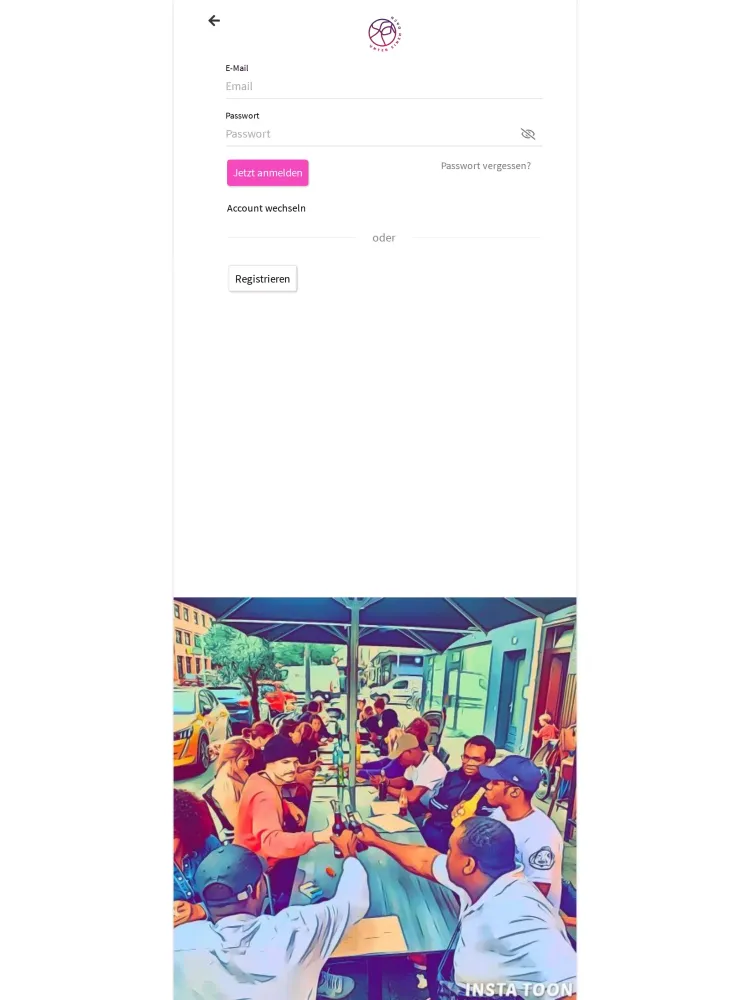Open the Passwort vergessen? link
This screenshot has width=750, height=1000.
[486, 166]
